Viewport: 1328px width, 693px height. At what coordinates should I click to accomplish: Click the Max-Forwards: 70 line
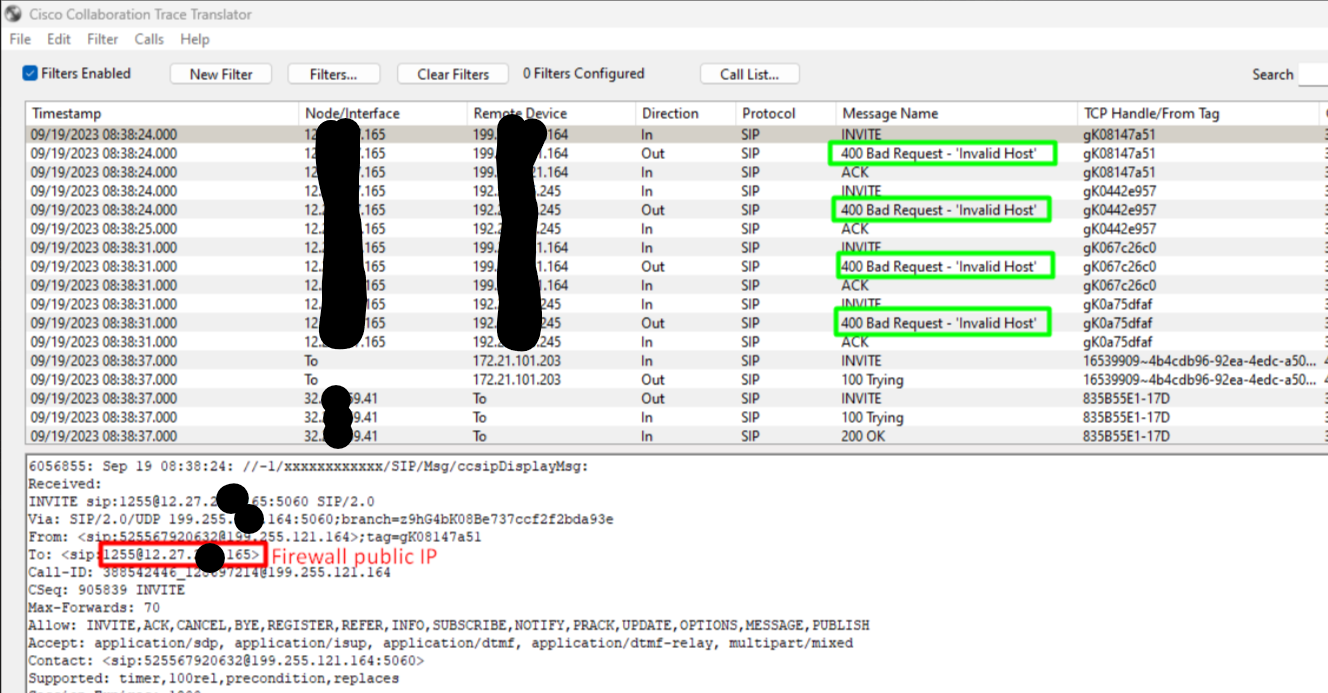pos(94,607)
